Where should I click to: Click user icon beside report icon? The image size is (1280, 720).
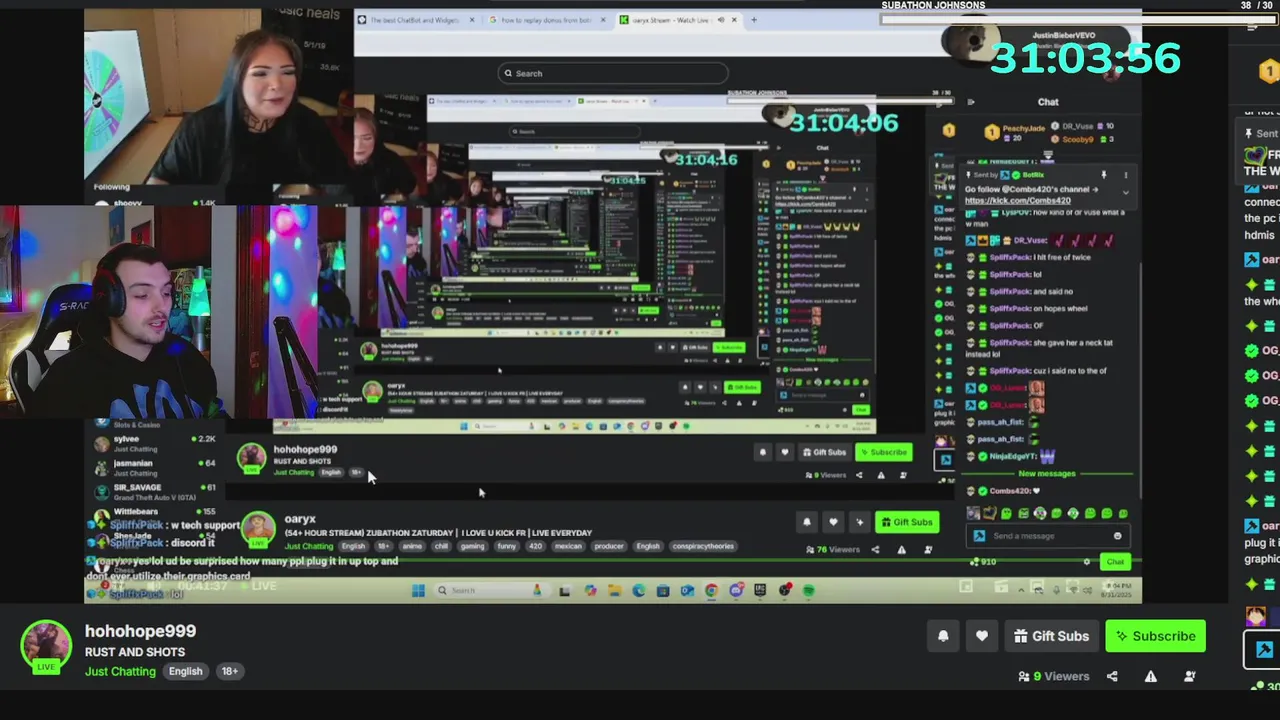click(x=1189, y=676)
